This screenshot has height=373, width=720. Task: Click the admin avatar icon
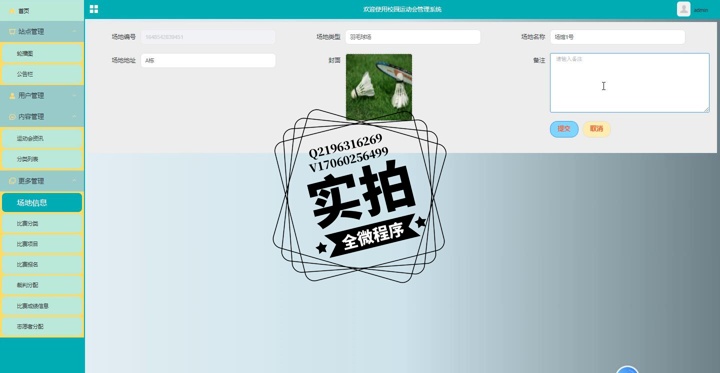click(683, 9)
